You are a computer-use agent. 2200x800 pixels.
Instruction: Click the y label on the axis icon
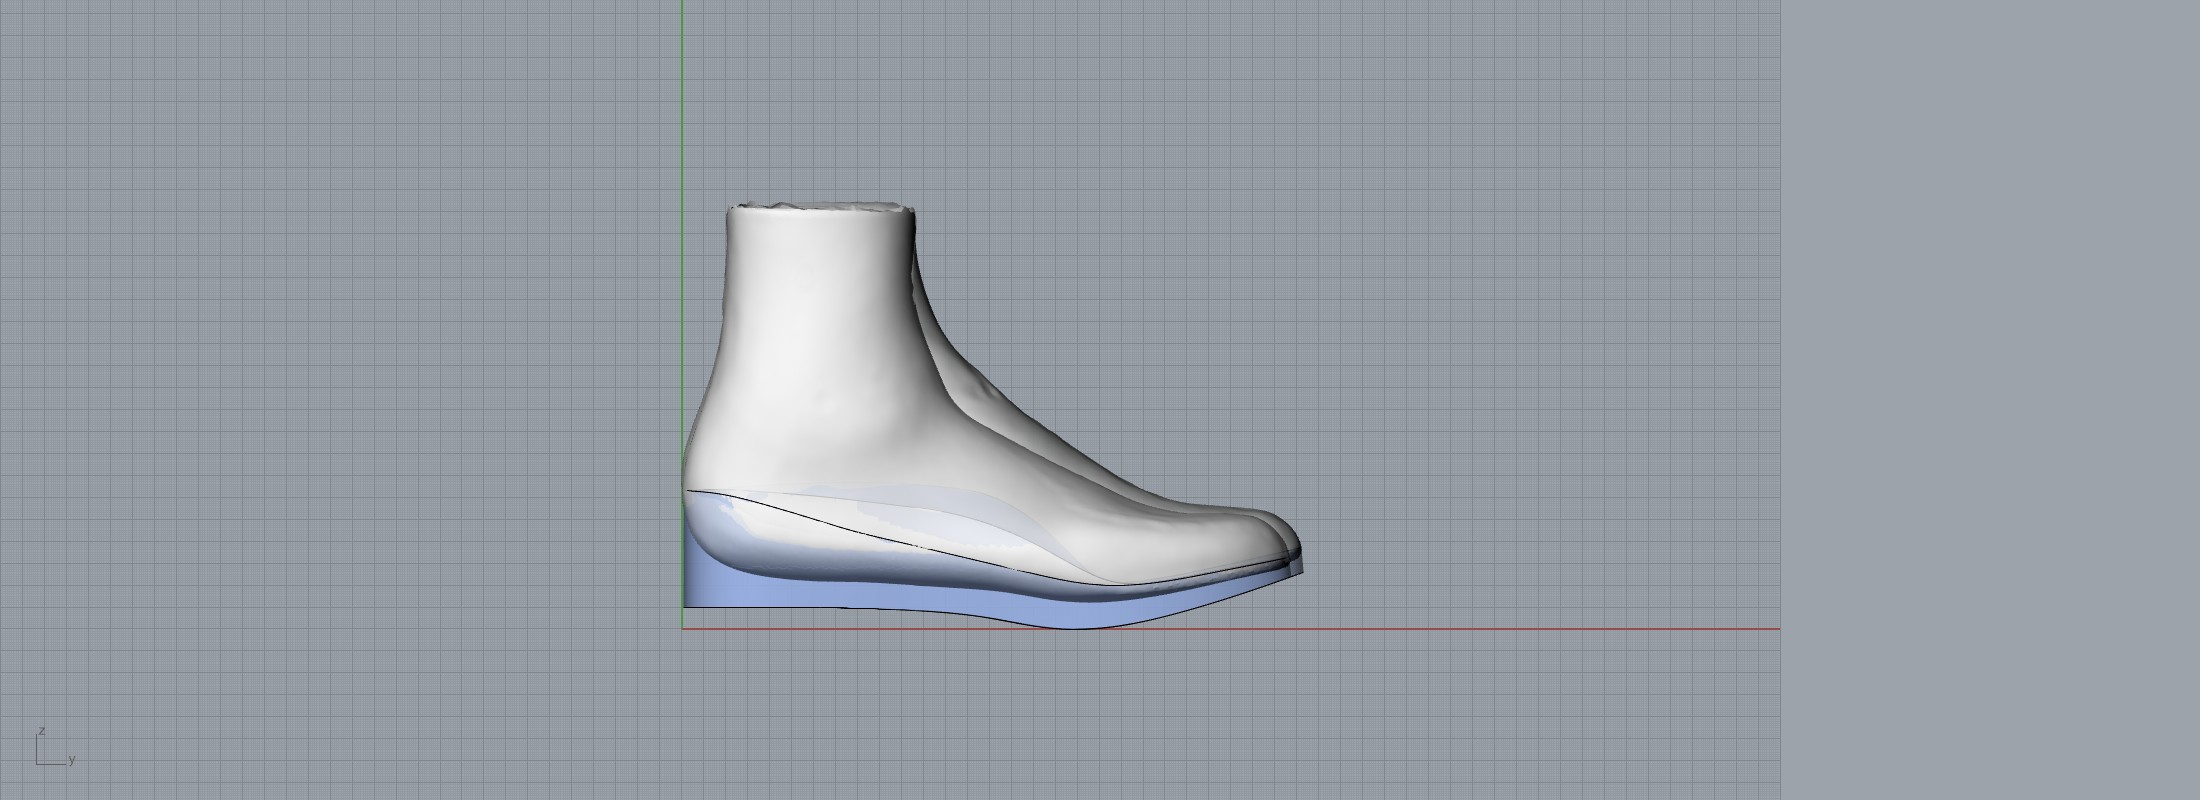pos(72,760)
